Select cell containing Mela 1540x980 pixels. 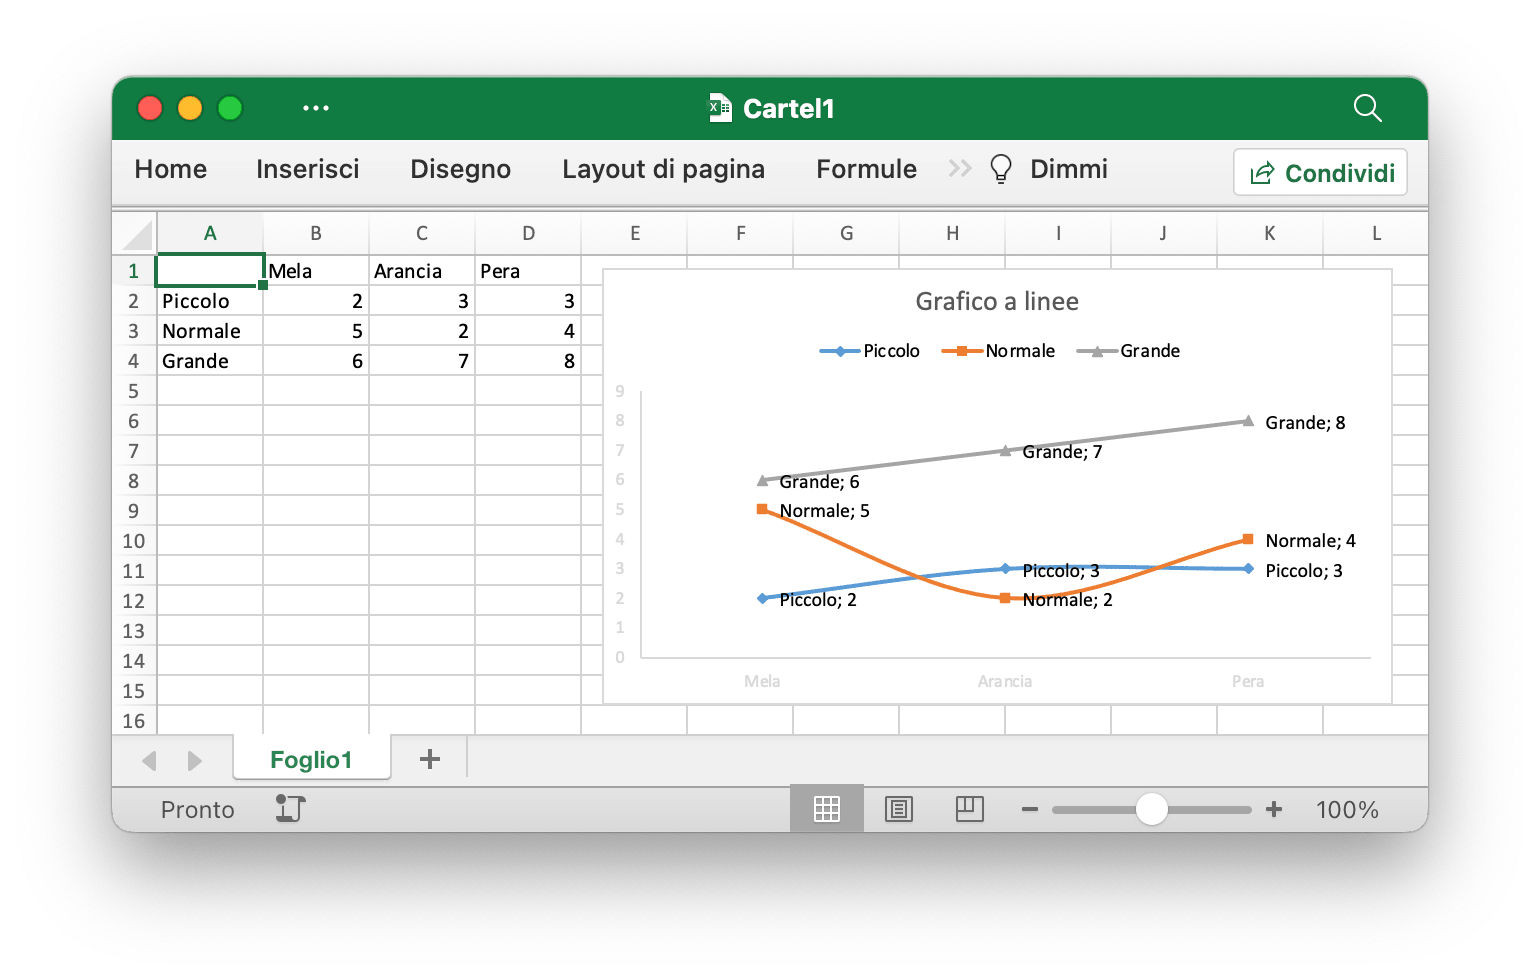coord(316,271)
